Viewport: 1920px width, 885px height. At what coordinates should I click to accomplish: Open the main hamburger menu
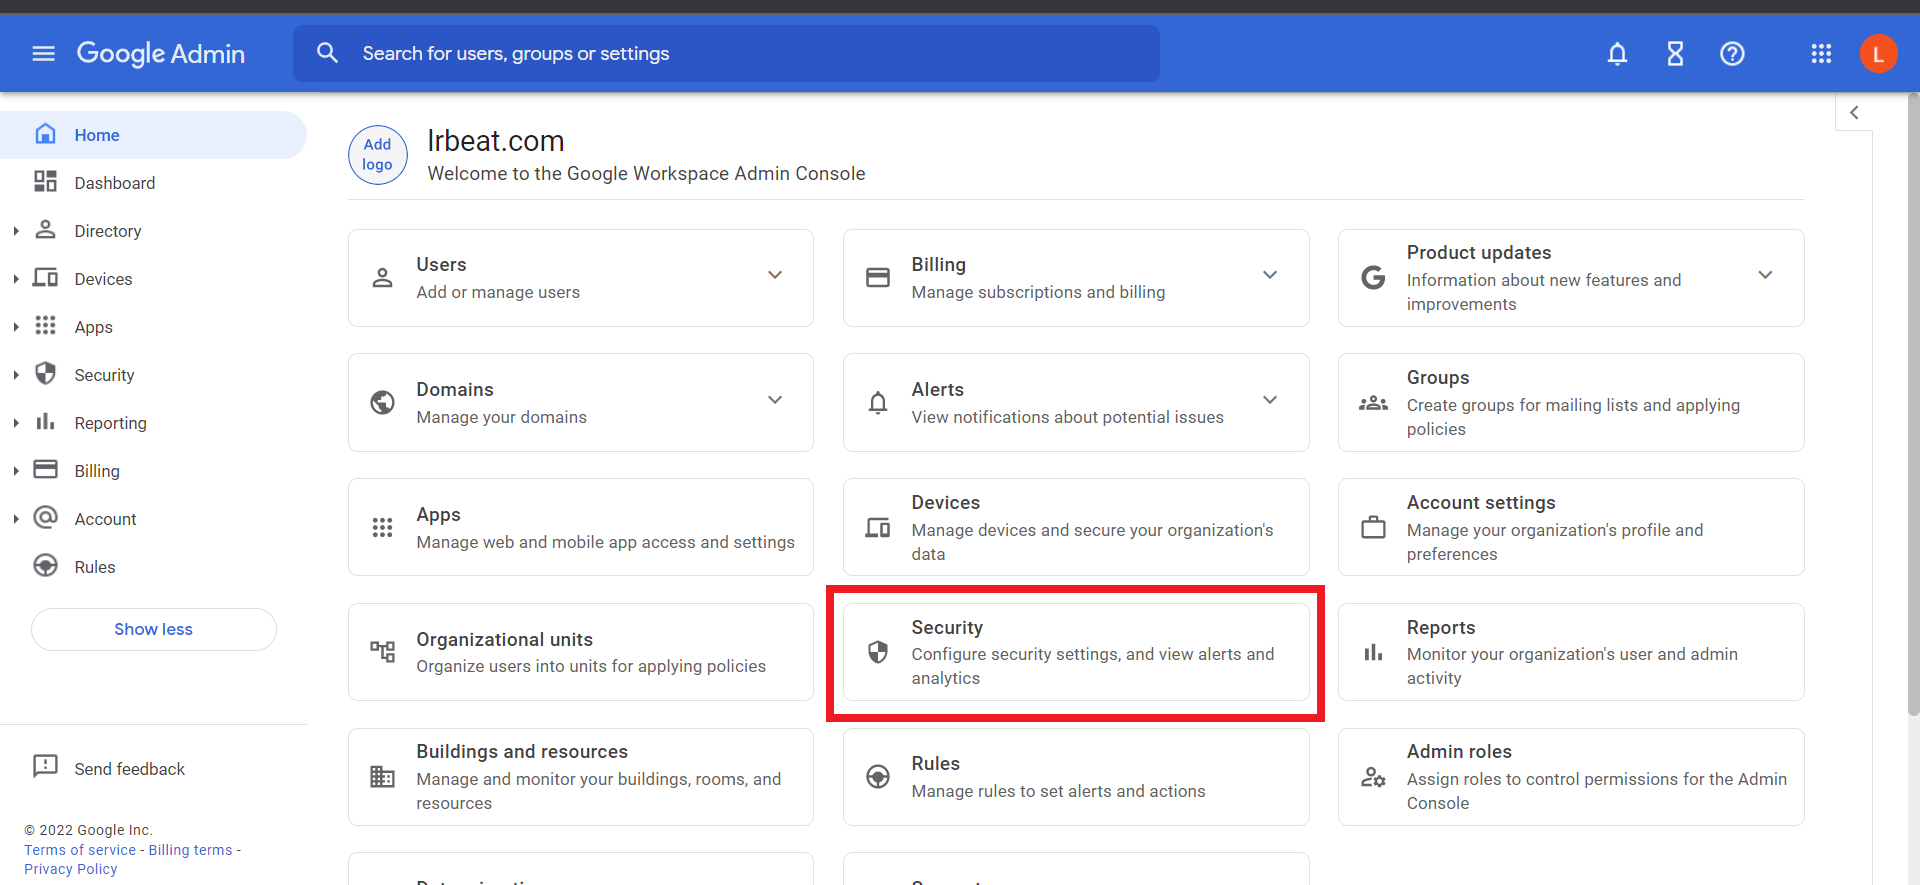click(43, 54)
